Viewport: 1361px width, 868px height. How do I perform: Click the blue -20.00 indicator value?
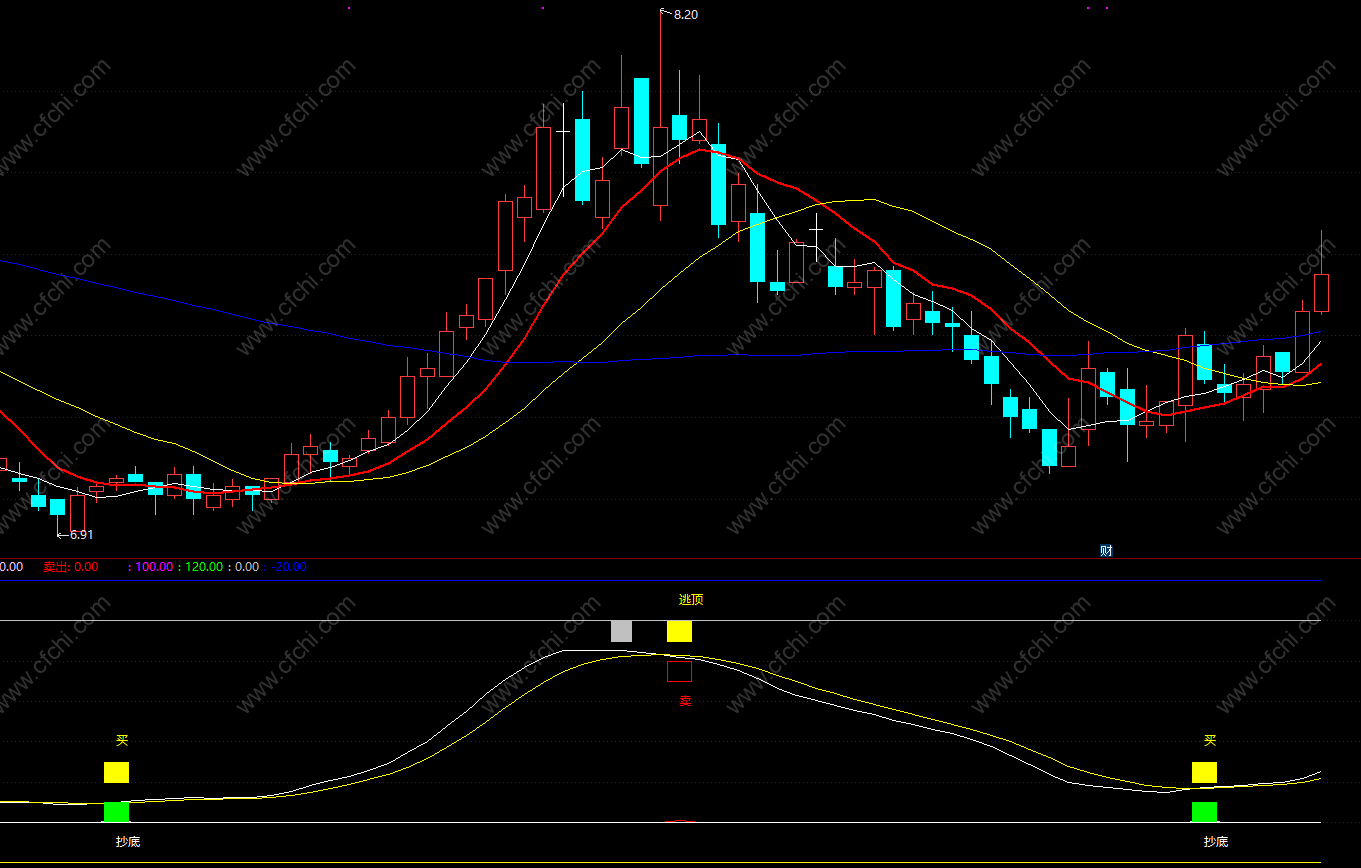pos(289,567)
